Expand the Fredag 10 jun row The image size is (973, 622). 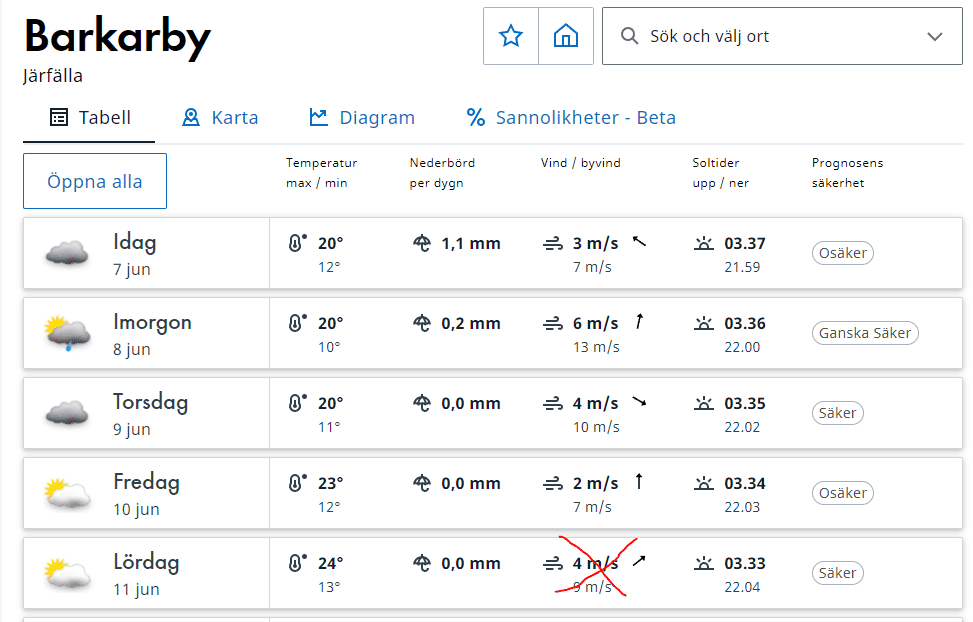(493, 494)
